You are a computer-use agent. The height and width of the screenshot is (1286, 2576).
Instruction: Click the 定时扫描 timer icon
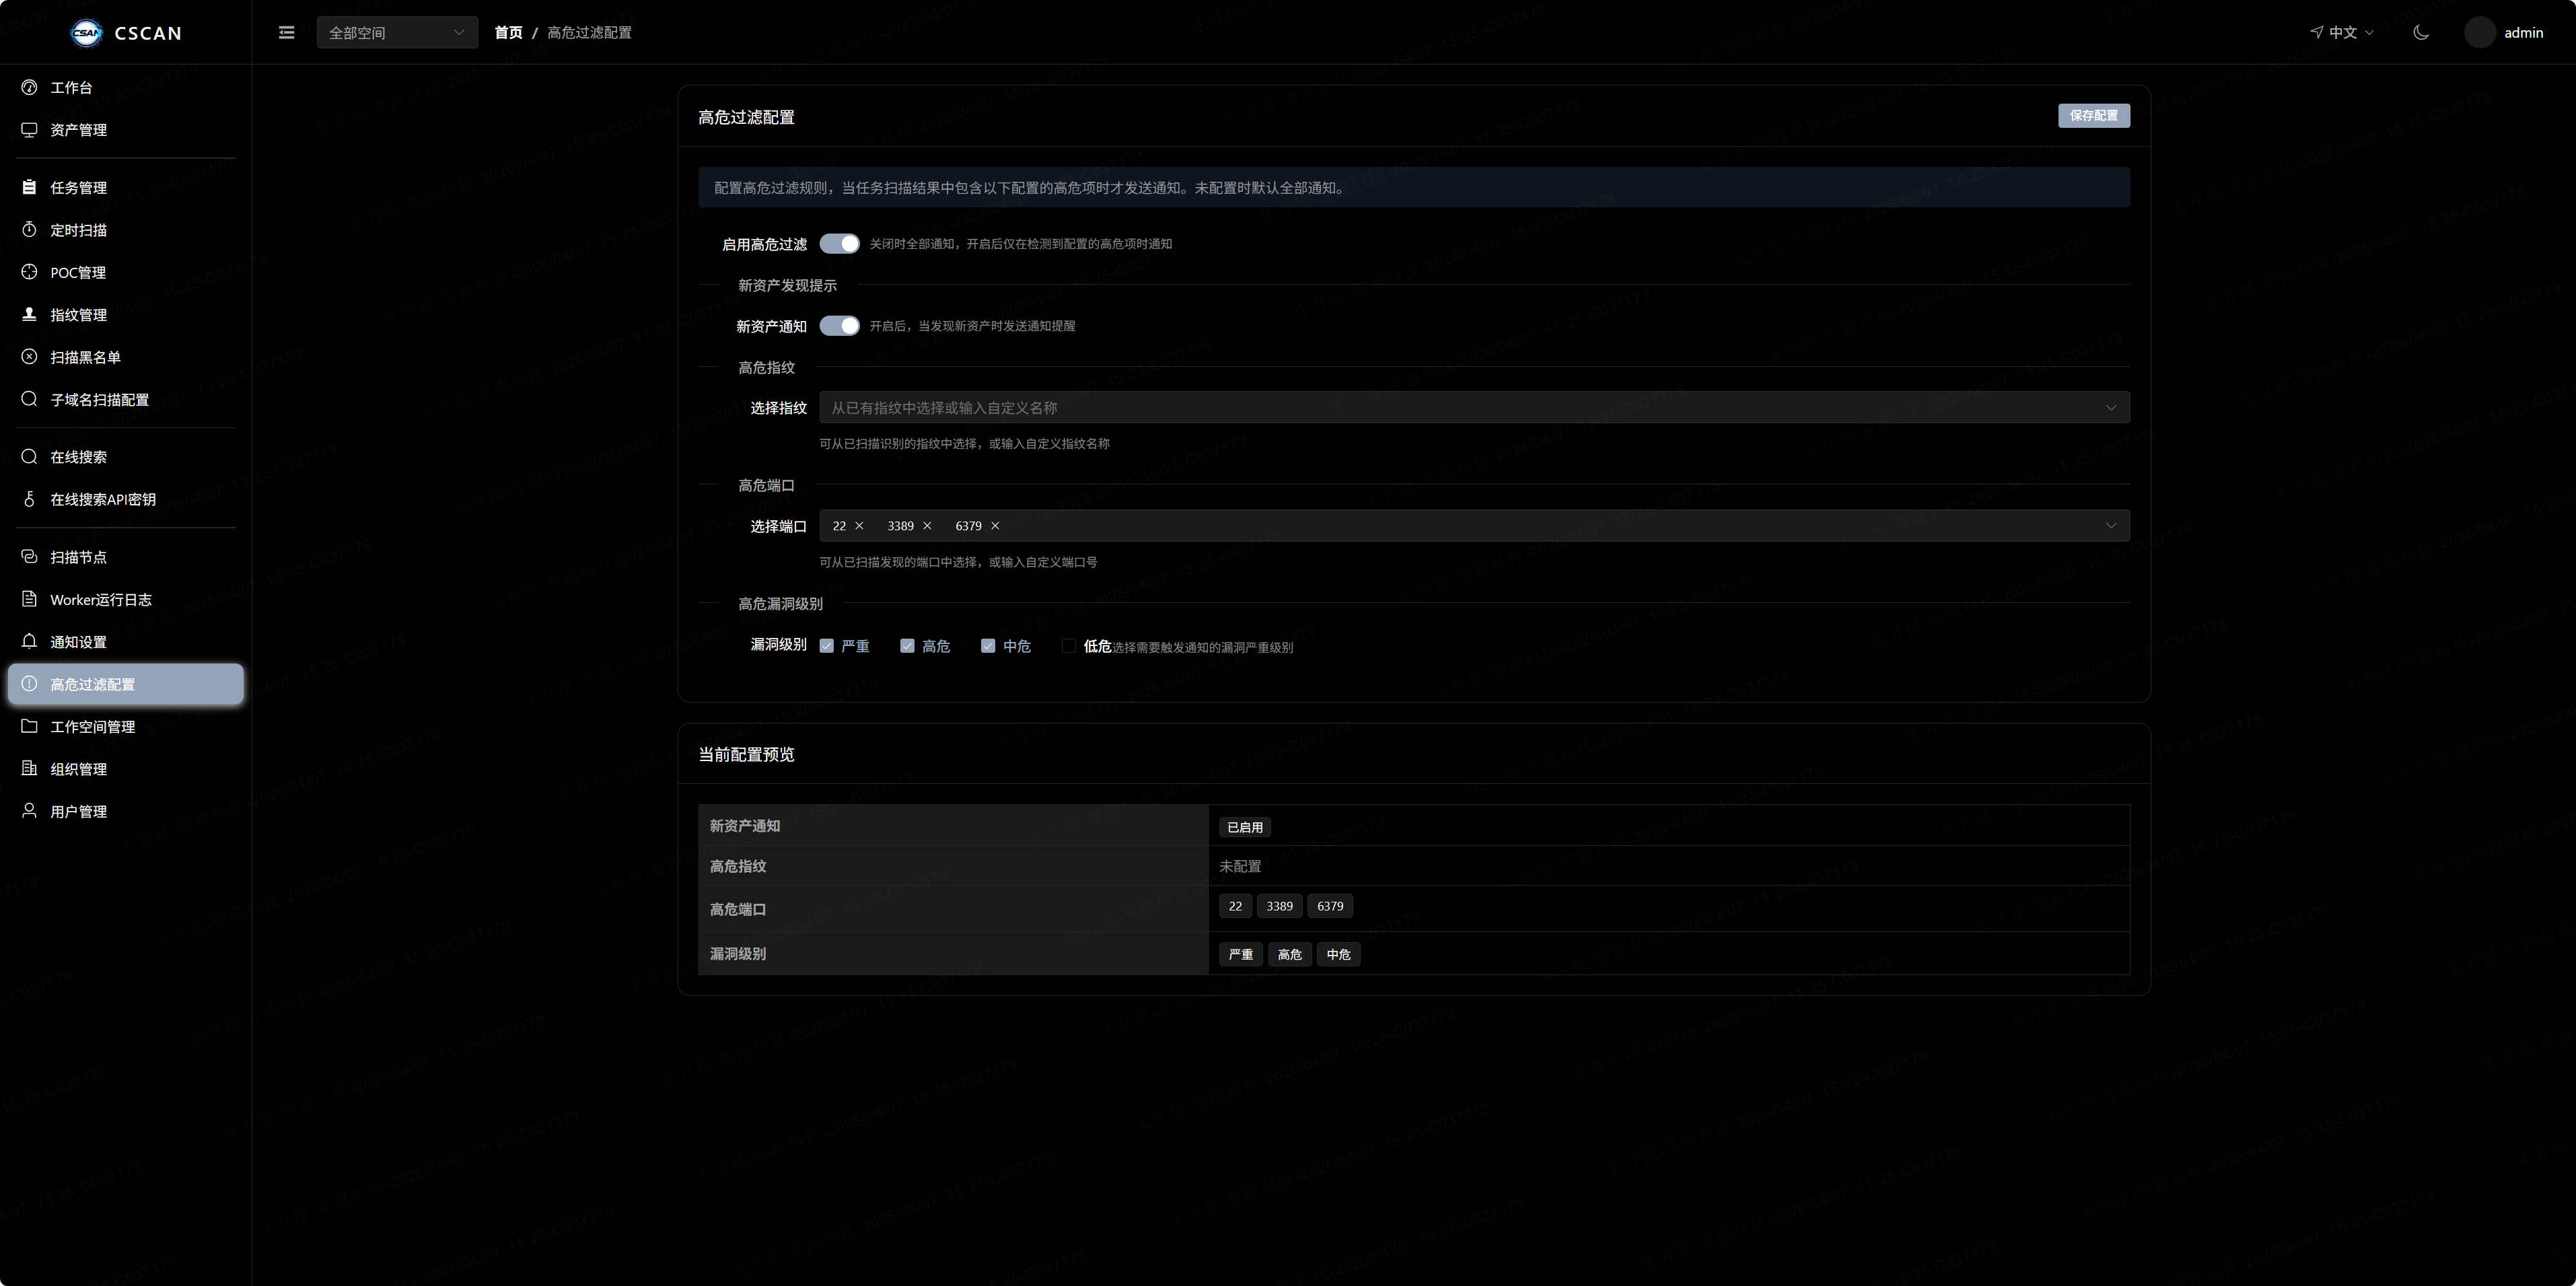29,229
